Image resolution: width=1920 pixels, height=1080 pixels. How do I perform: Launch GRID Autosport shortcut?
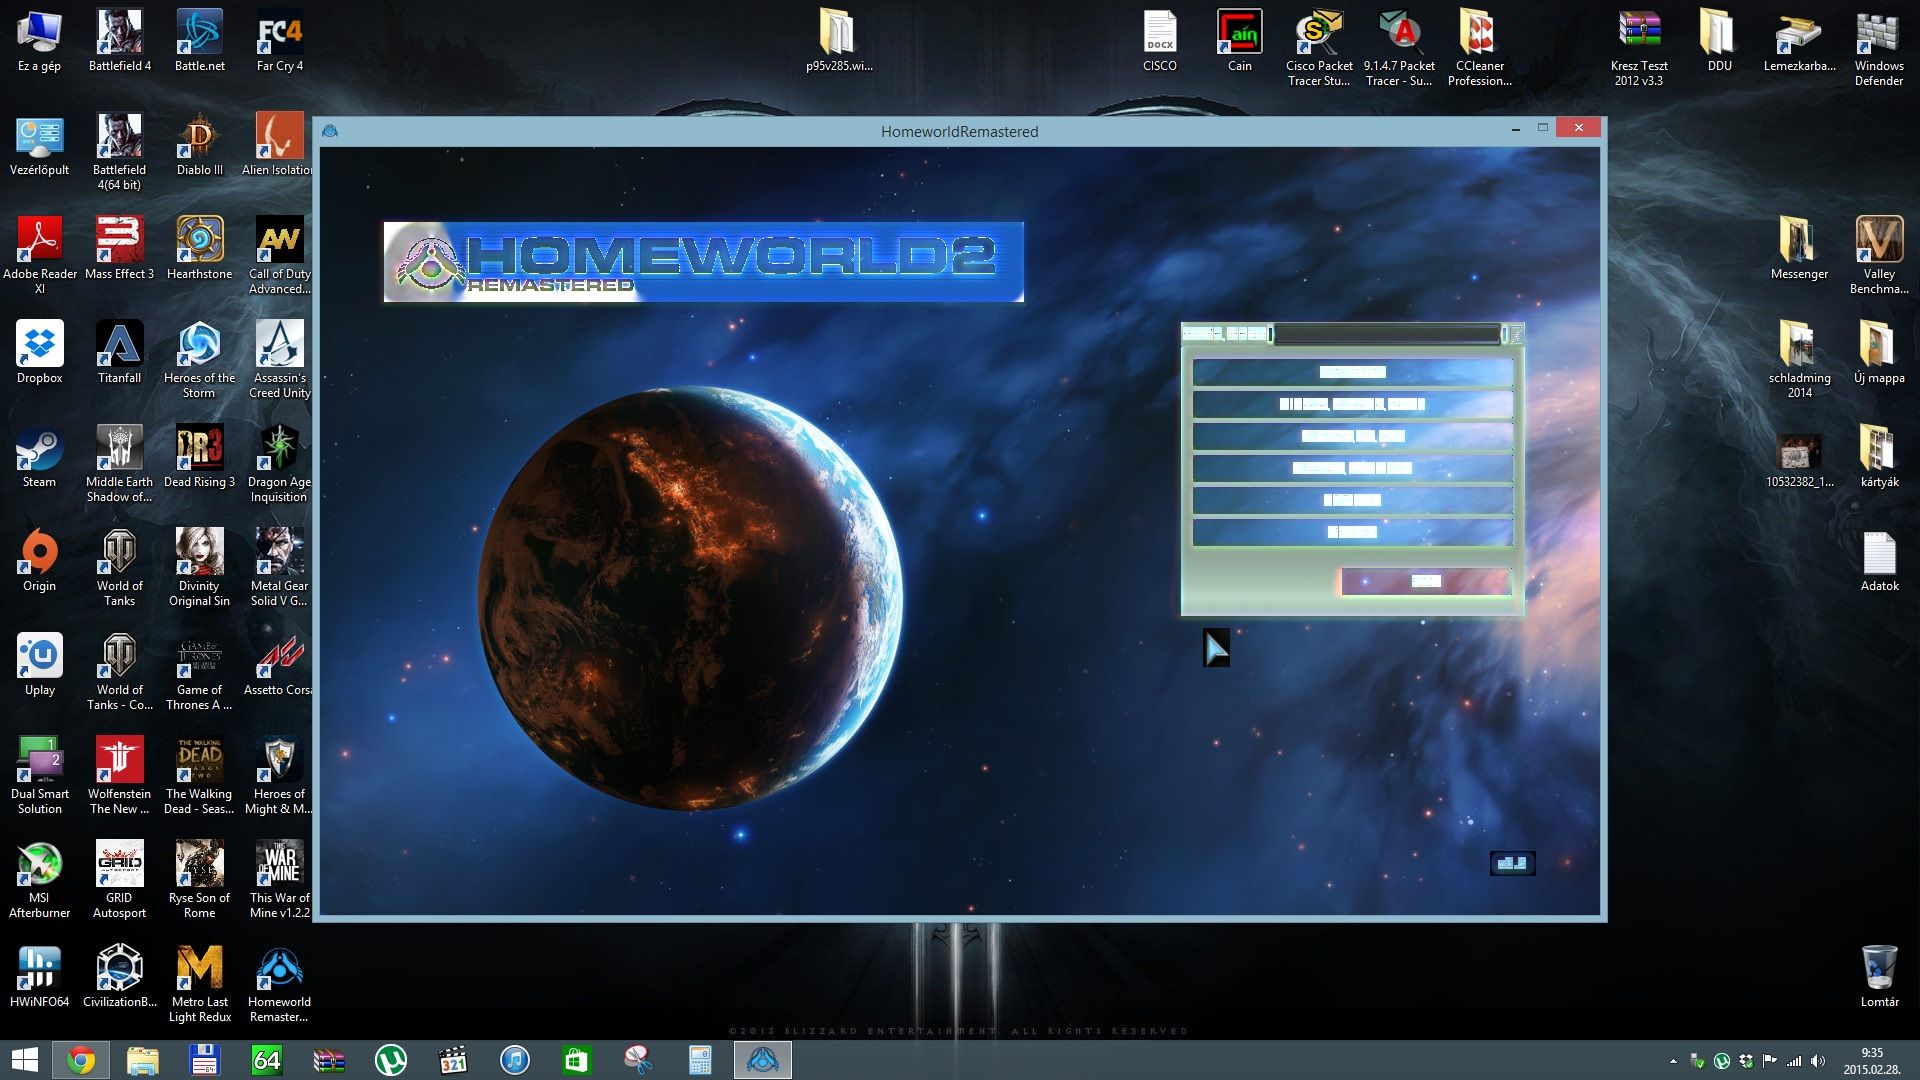pyautogui.click(x=119, y=880)
